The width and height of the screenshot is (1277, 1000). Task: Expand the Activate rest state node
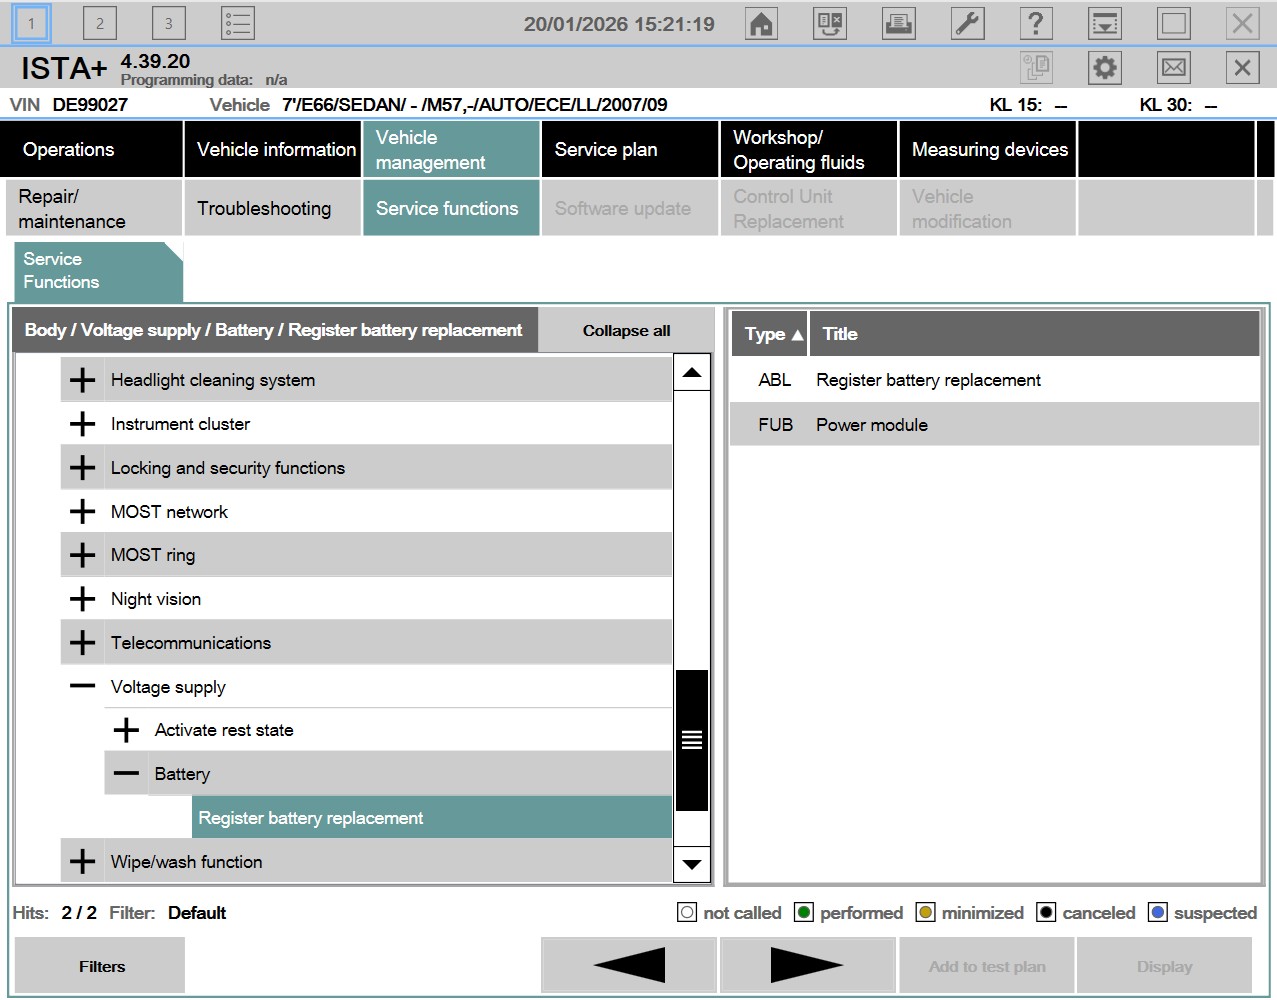127,730
